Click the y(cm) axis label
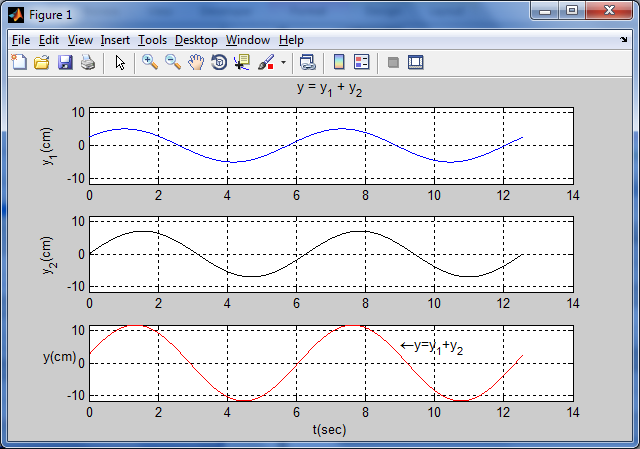 [x=60, y=357]
